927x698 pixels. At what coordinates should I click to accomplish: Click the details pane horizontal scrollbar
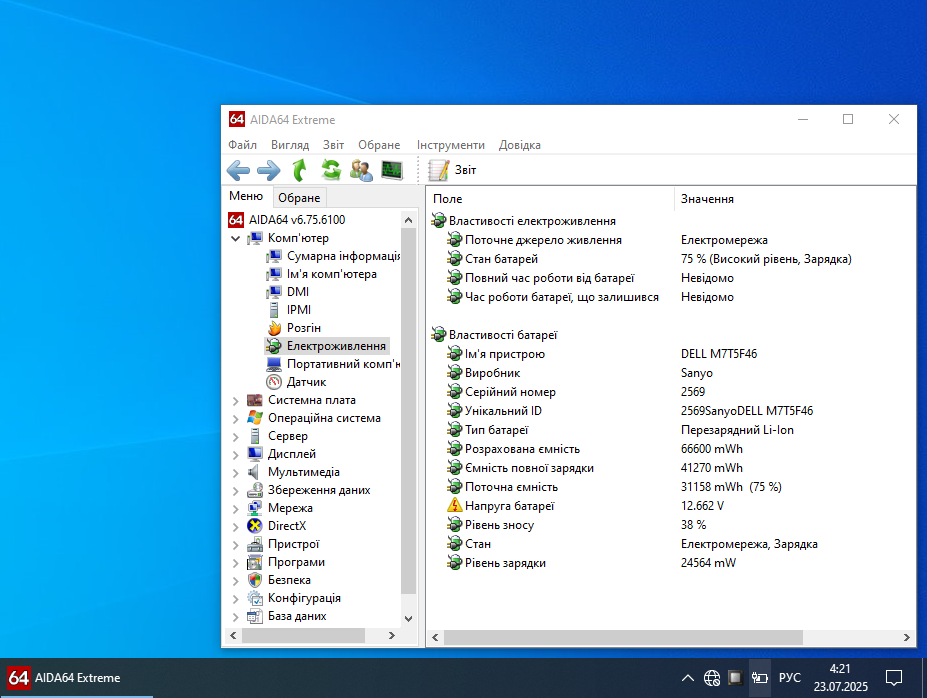pos(622,637)
